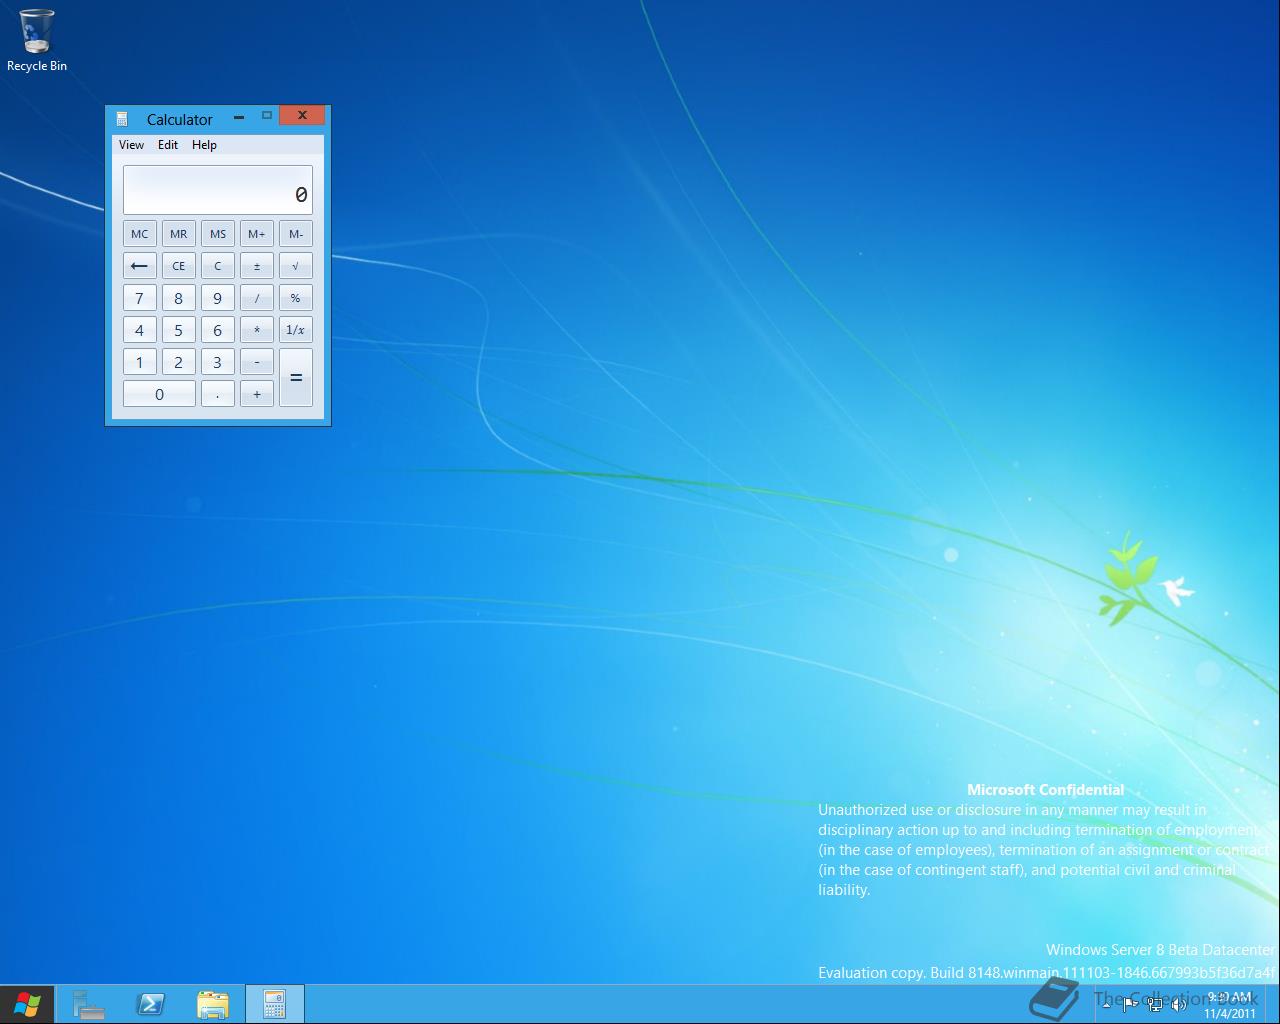The width and height of the screenshot is (1280, 1024).
Task: Click digit 3 on the calculator
Action: point(218,362)
